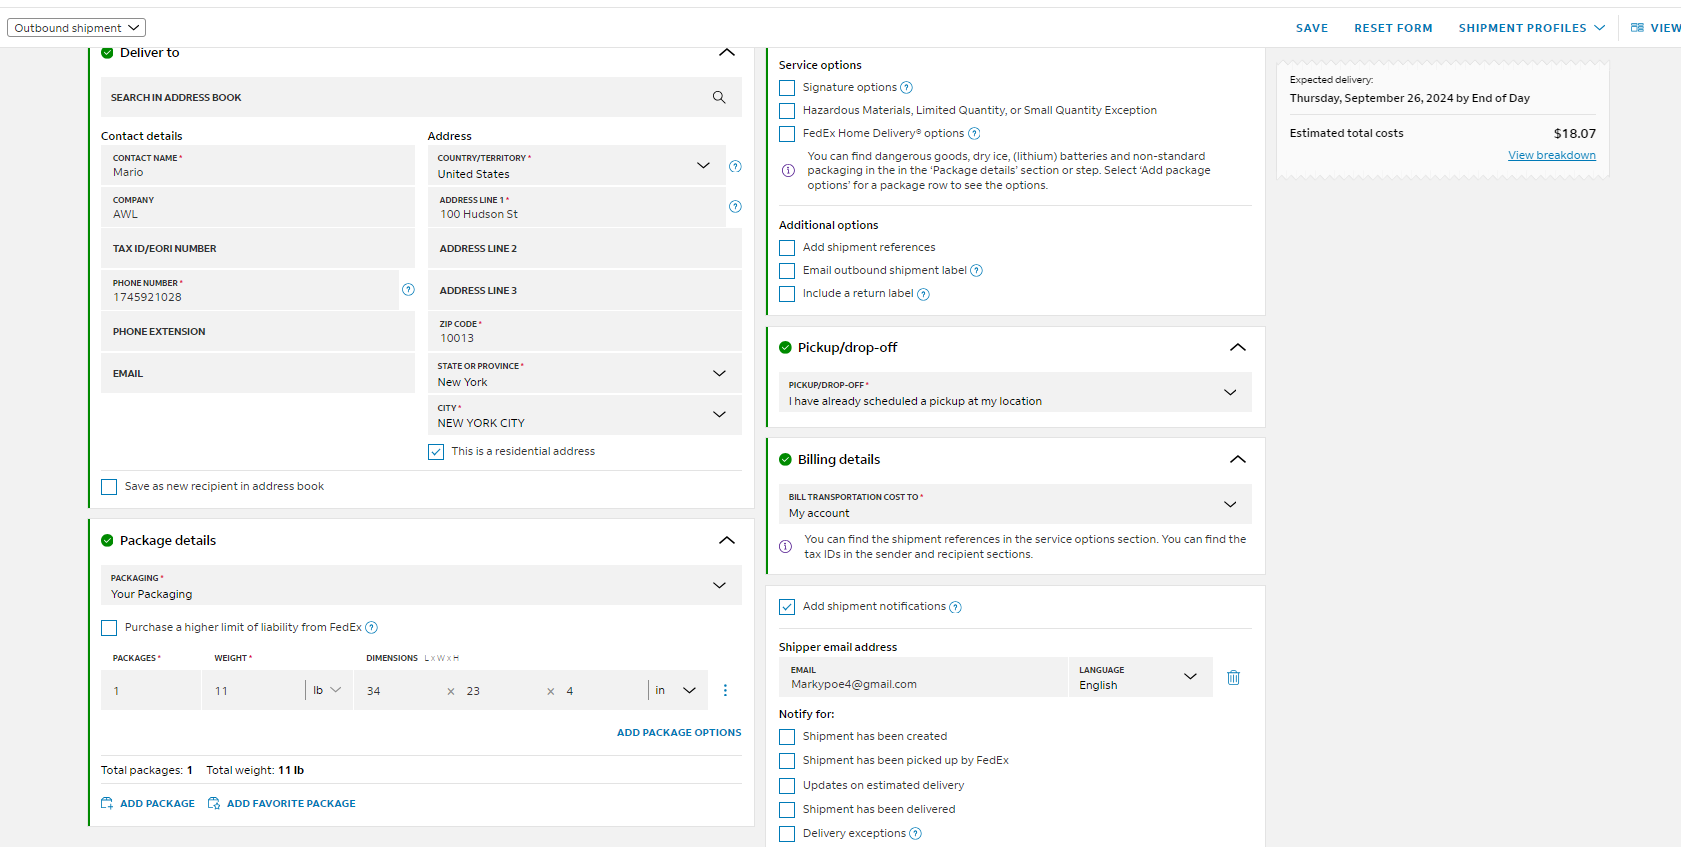Open help icon beside Country/Territory field
The height and width of the screenshot is (847, 1681).
click(x=735, y=166)
